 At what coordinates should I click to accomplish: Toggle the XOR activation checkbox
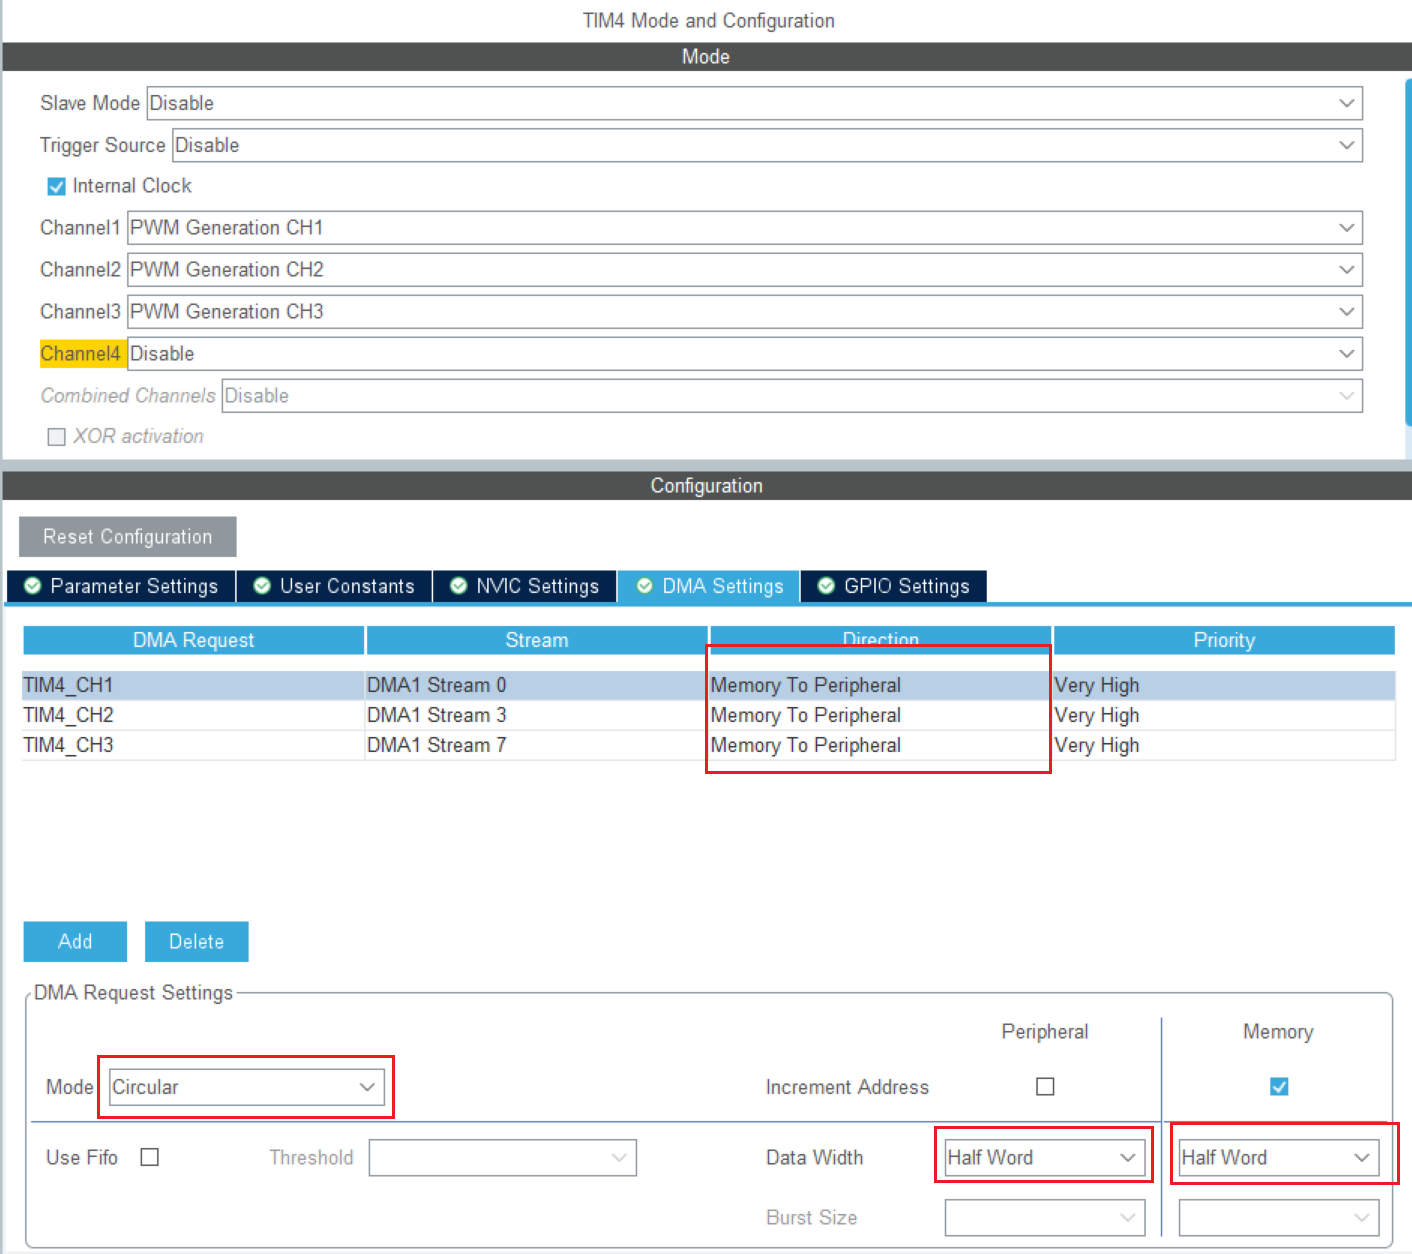(57, 437)
